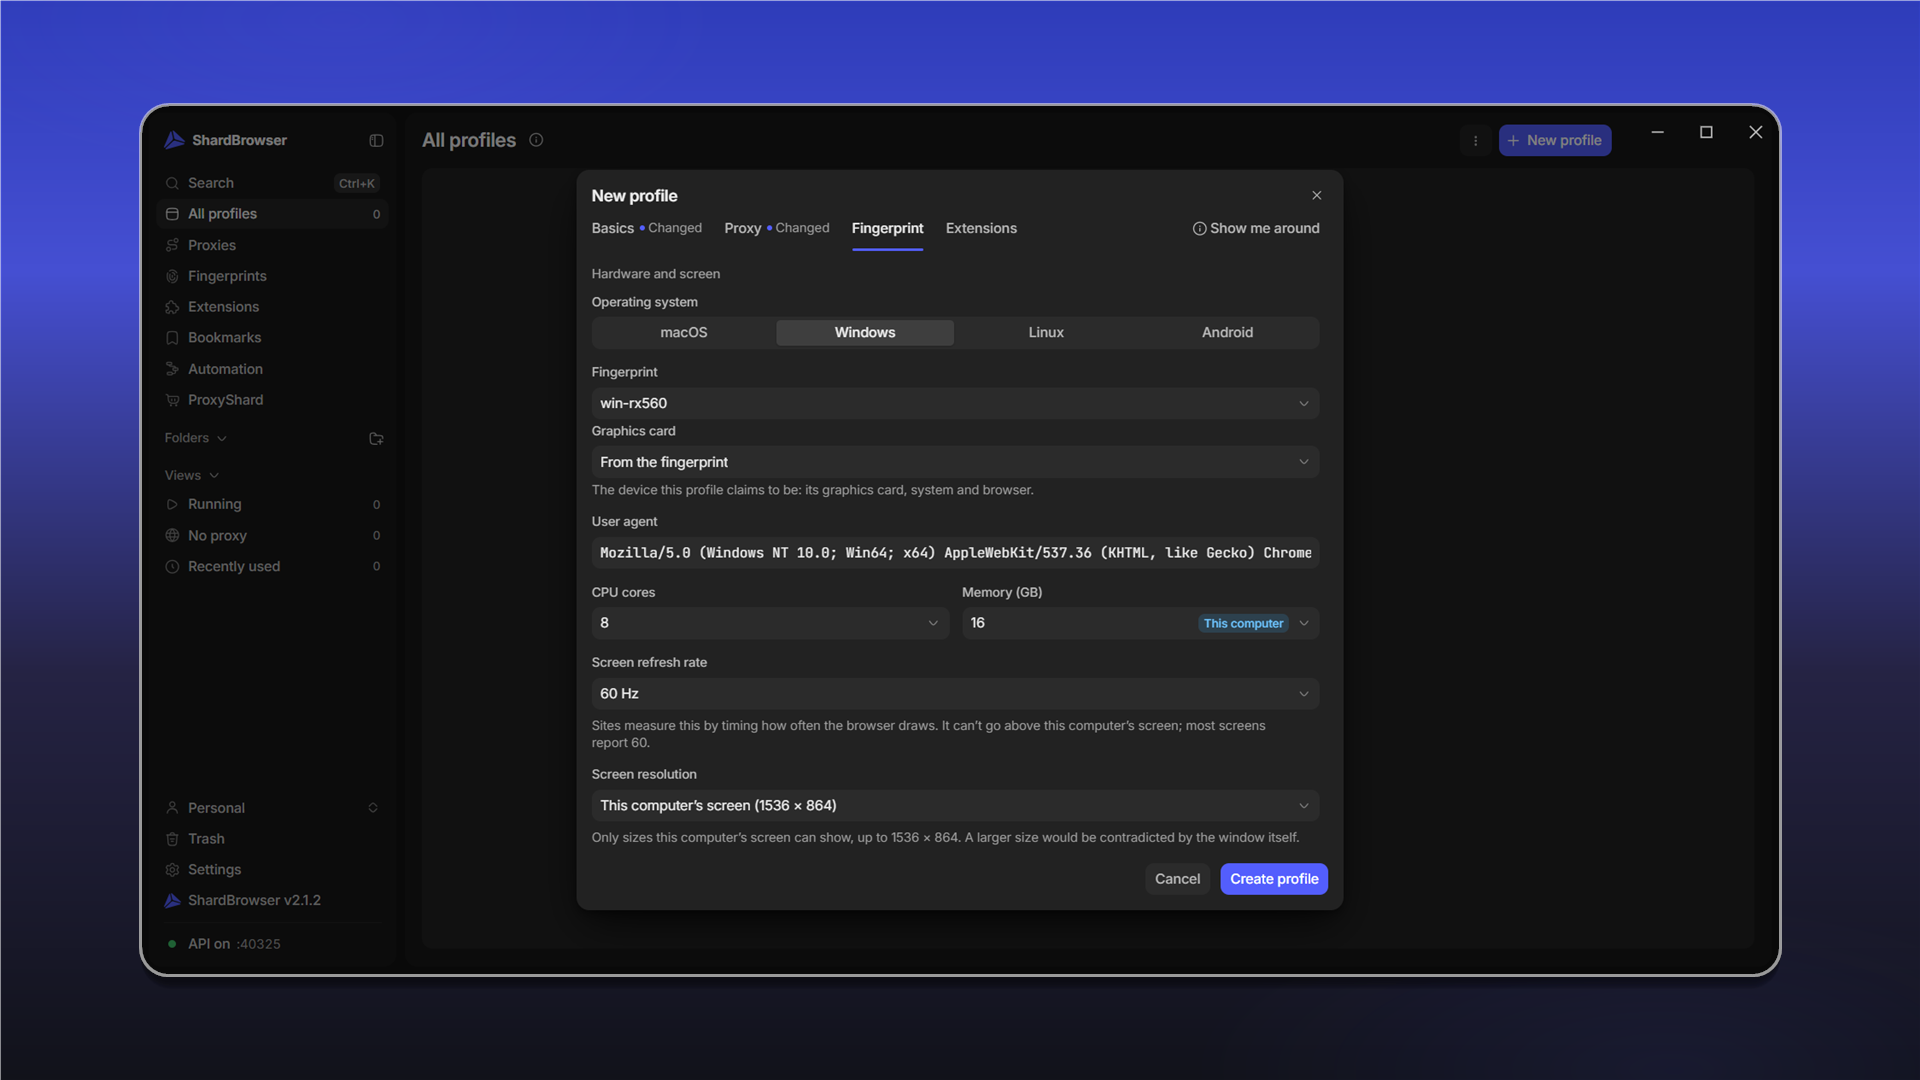1920x1080 pixels.
Task: Show the Recently used view
Action: [x=272, y=566]
